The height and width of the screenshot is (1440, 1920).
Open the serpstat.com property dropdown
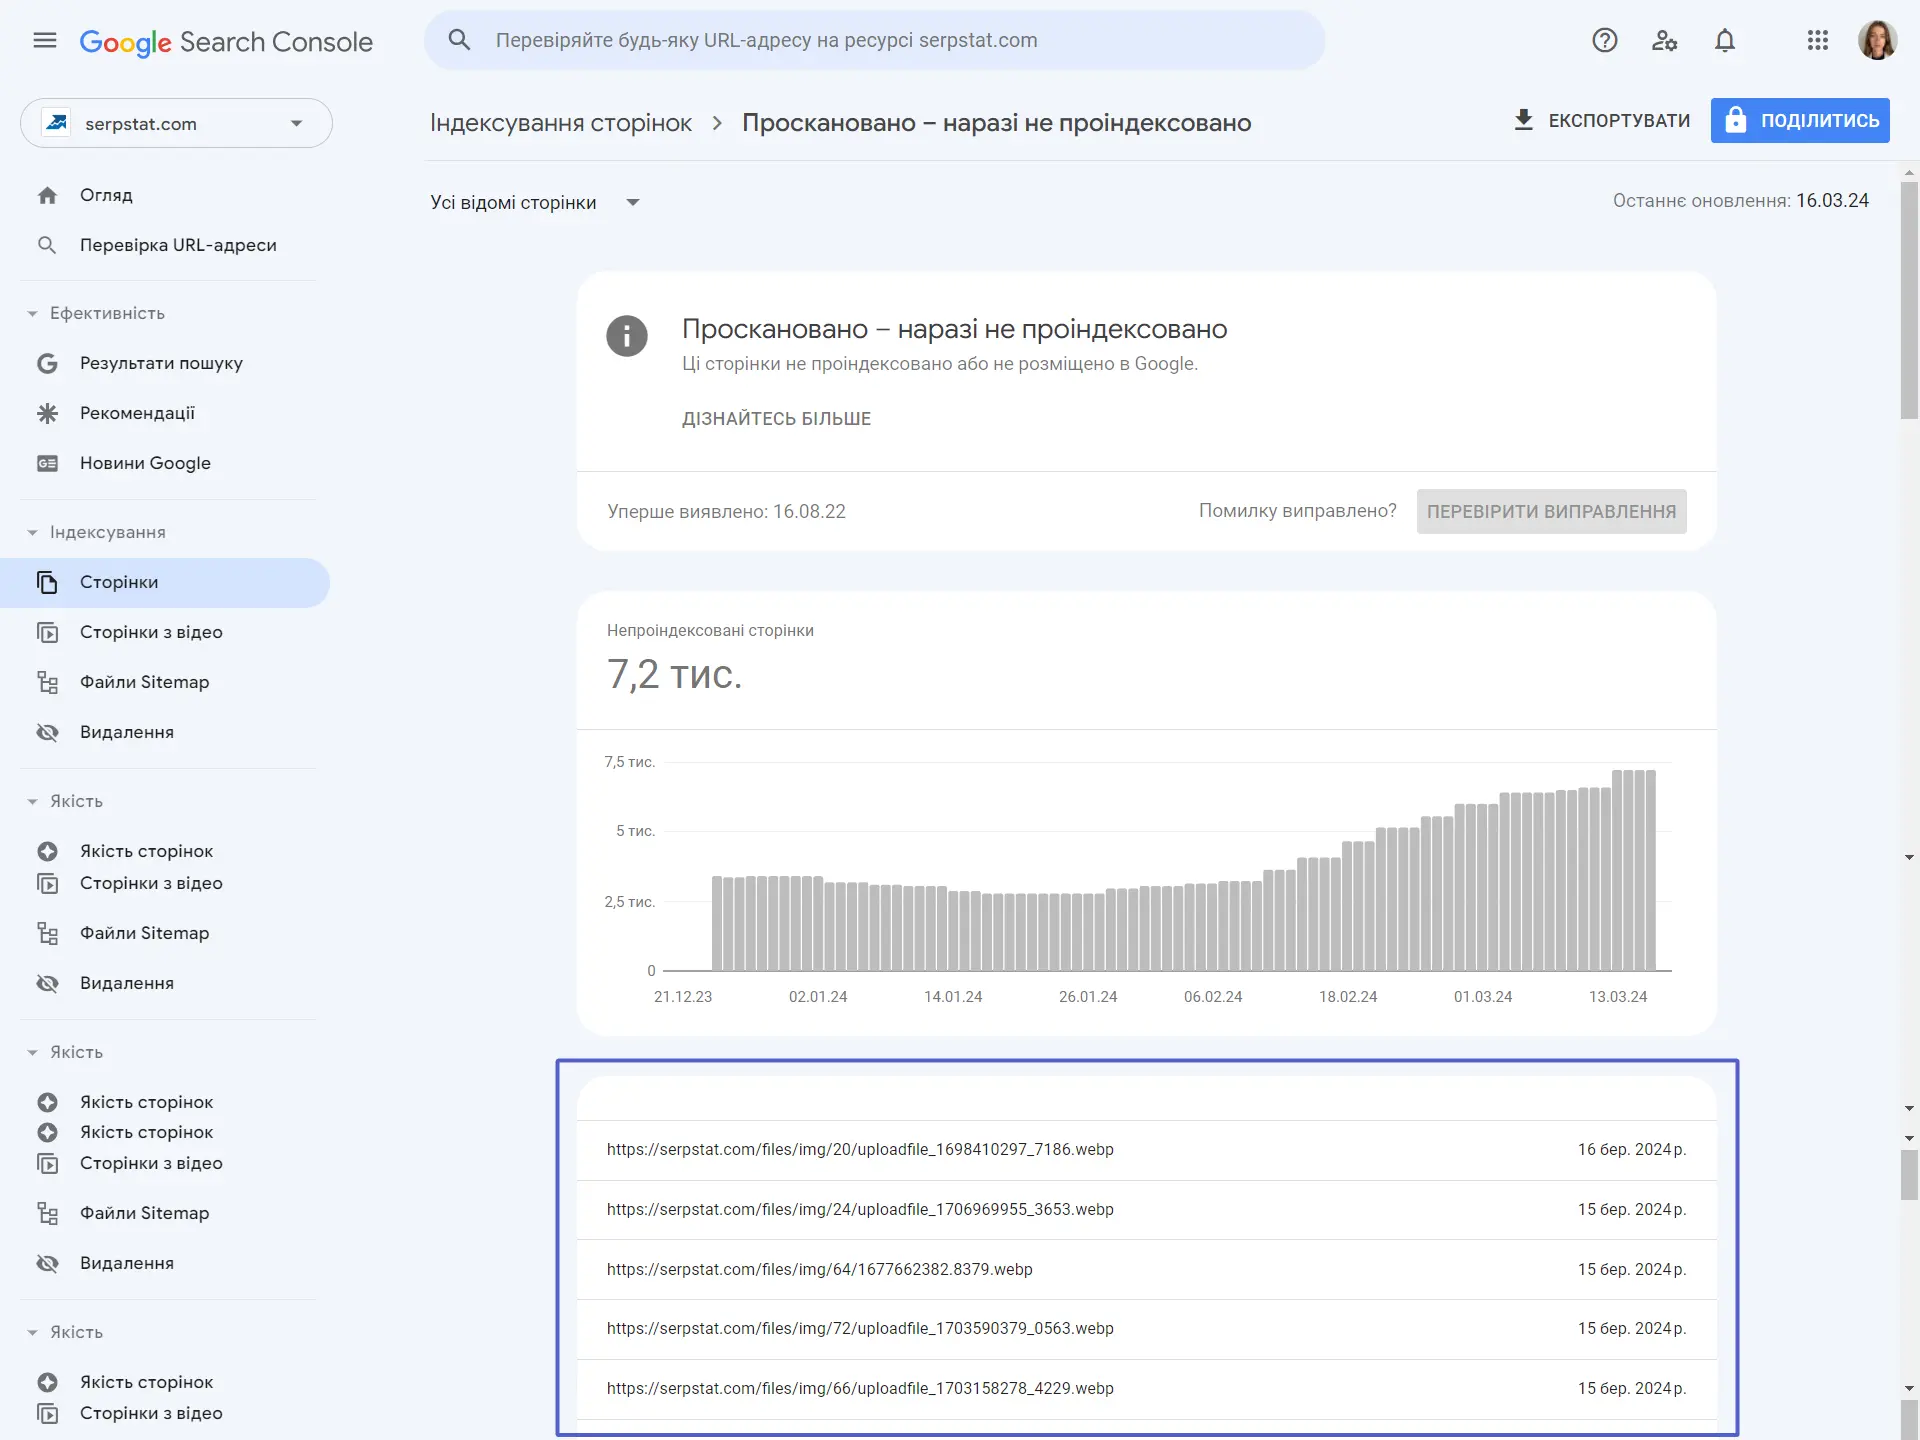coord(176,123)
